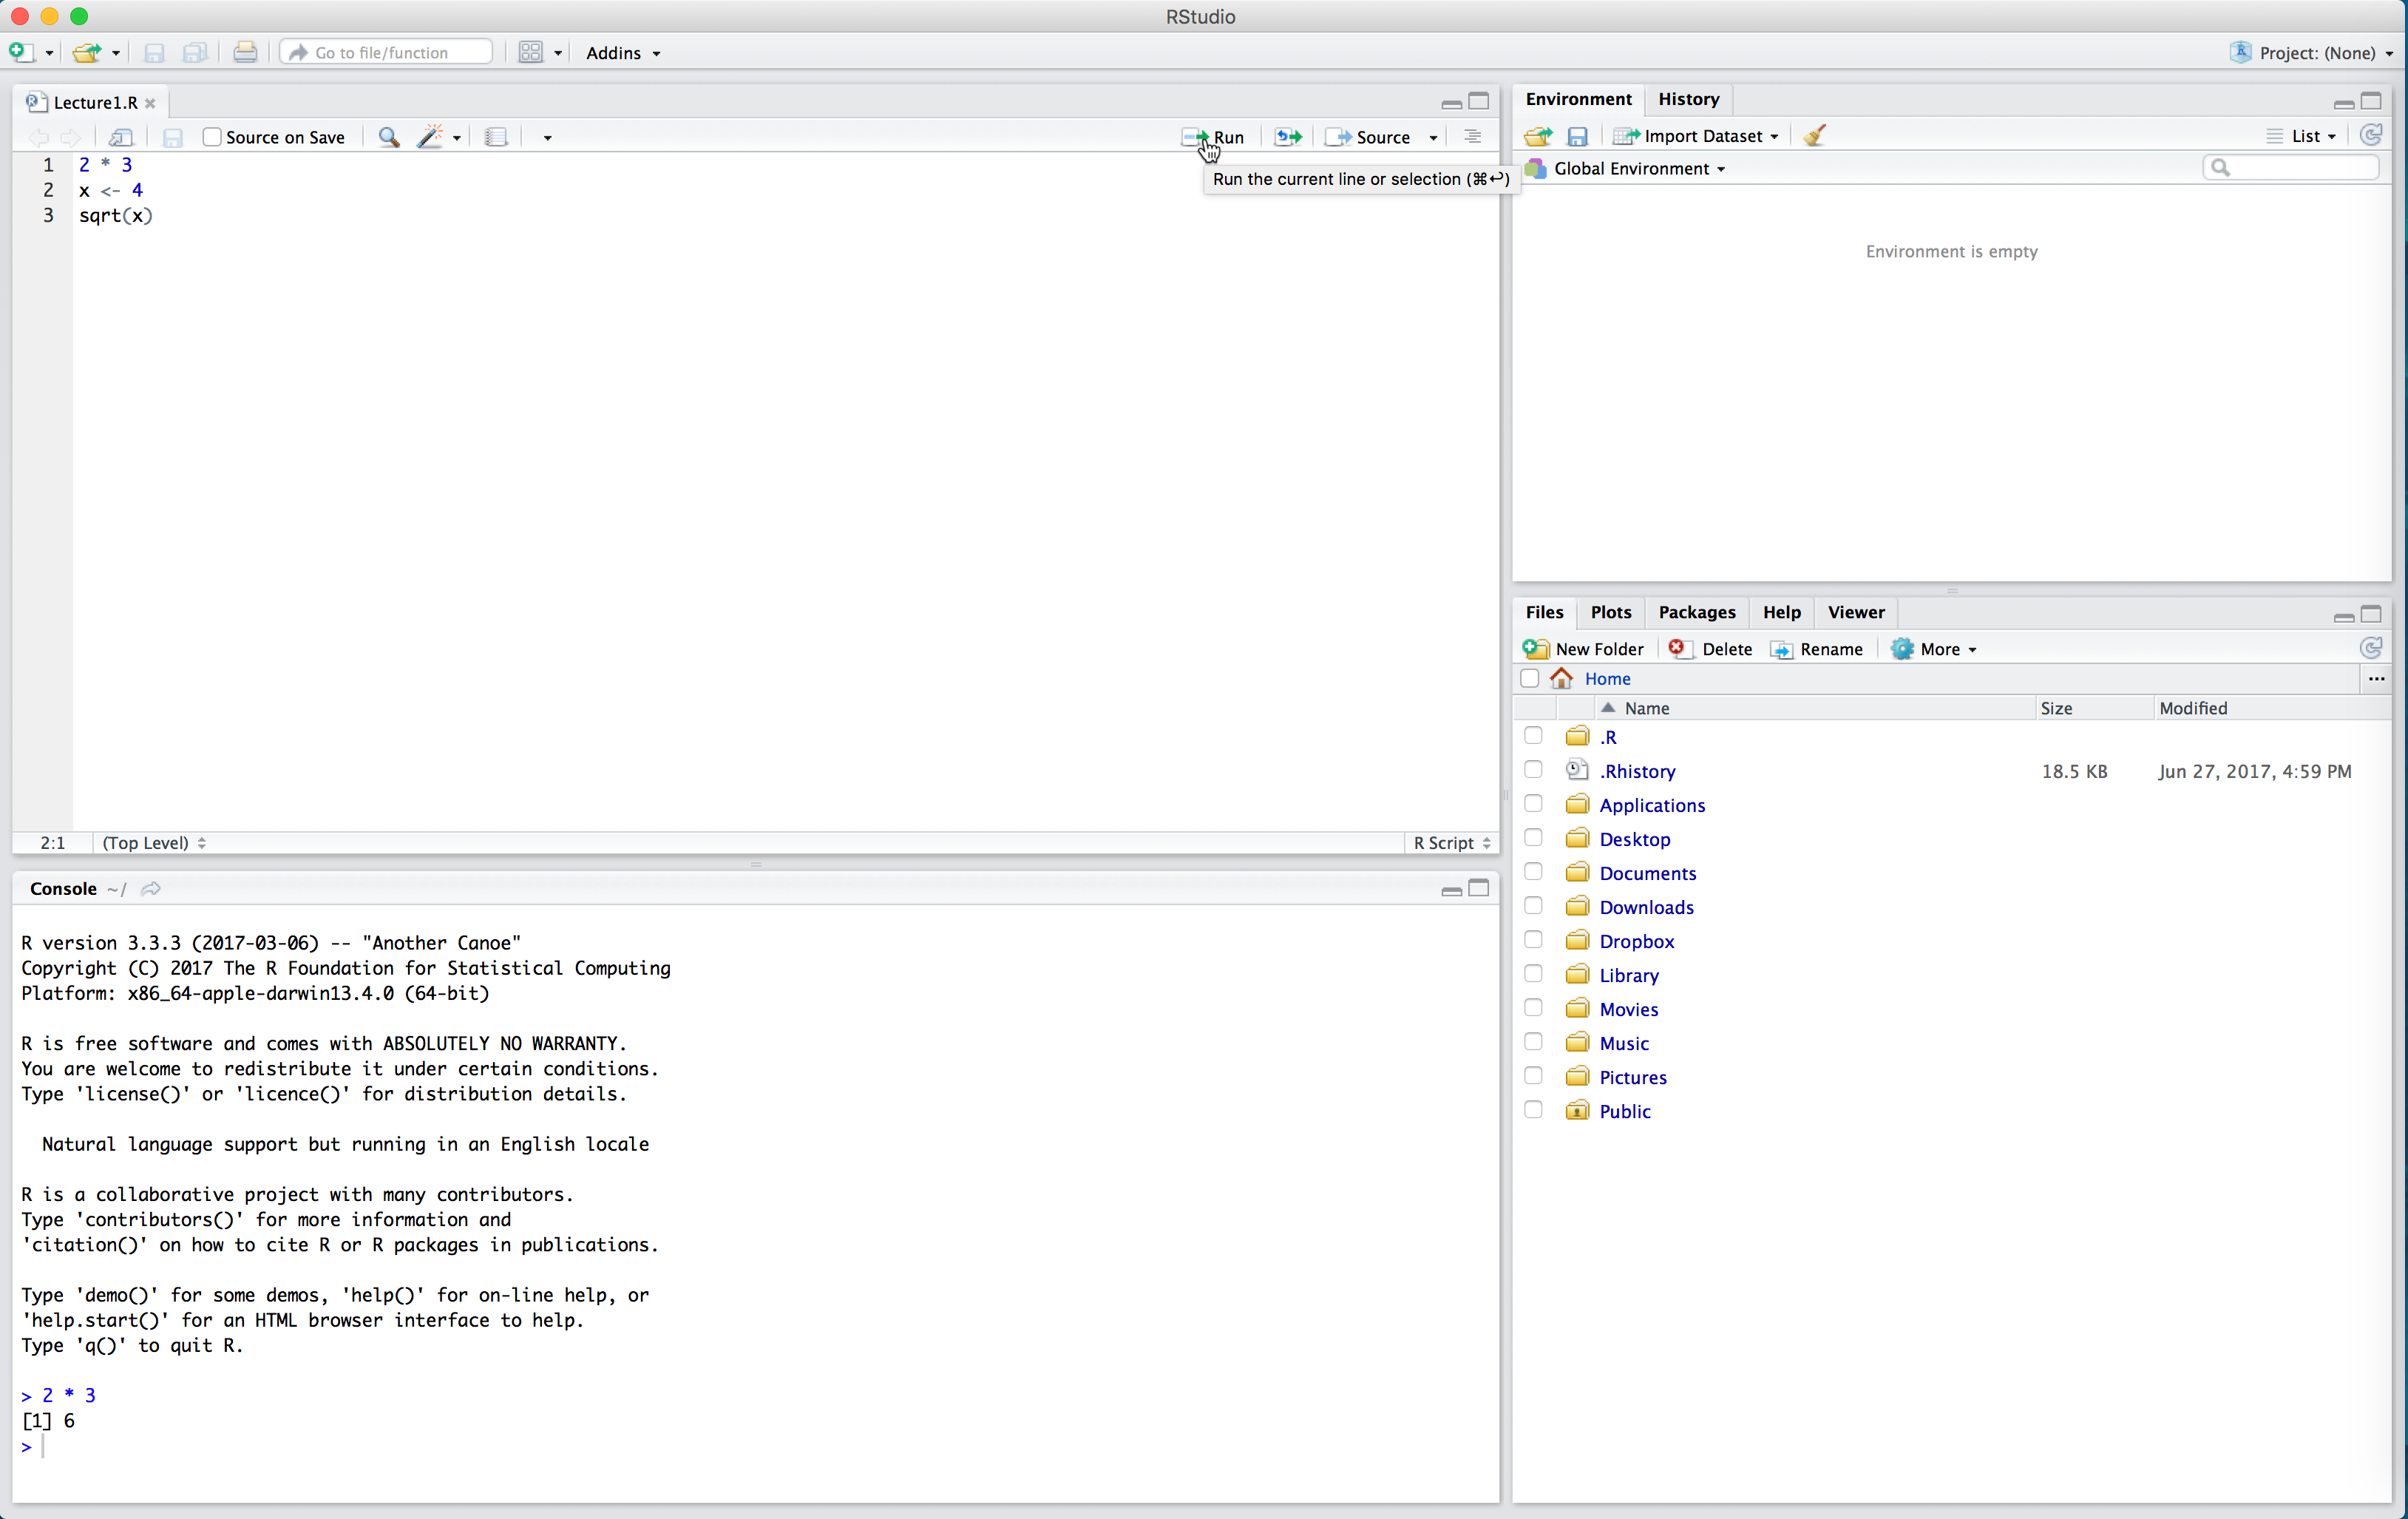The image size is (2408, 1519).
Task: Check the box beside Documents folder
Action: [1532, 872]
